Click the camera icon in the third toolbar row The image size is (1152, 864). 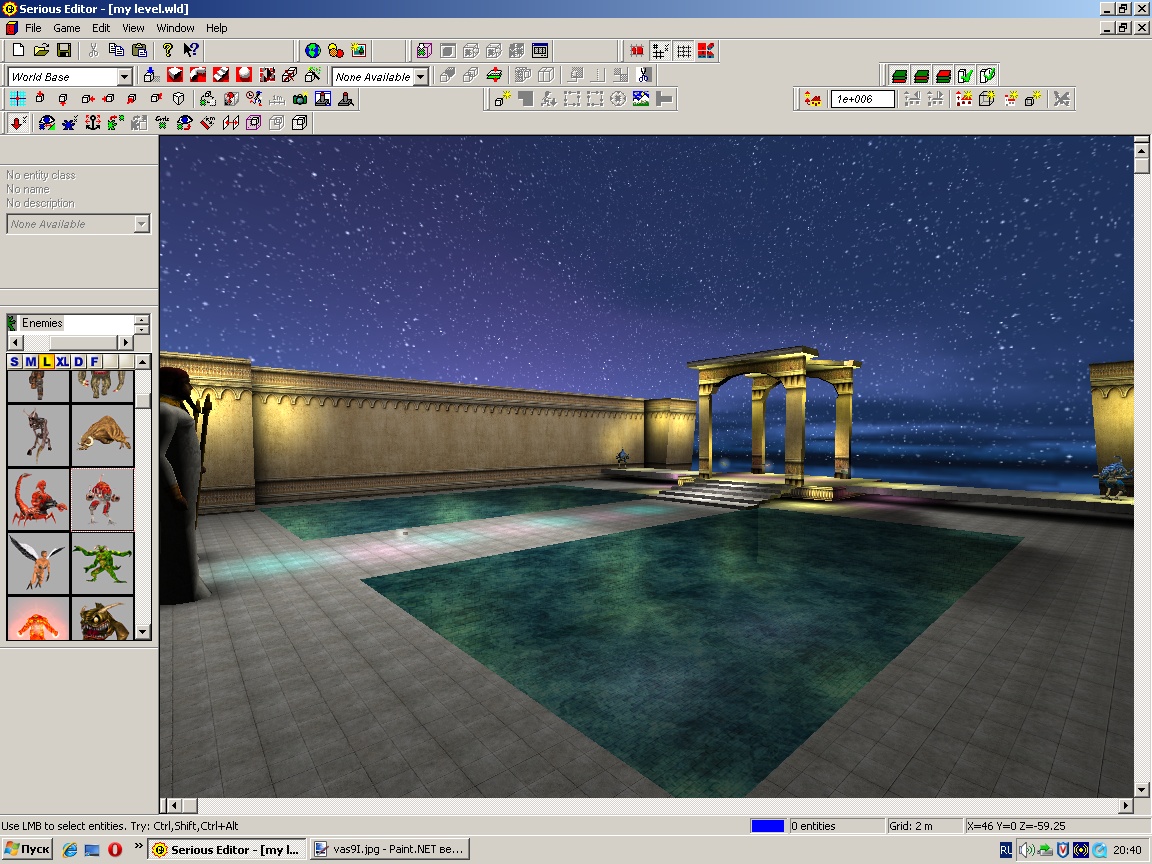click(x=300, y=99)
